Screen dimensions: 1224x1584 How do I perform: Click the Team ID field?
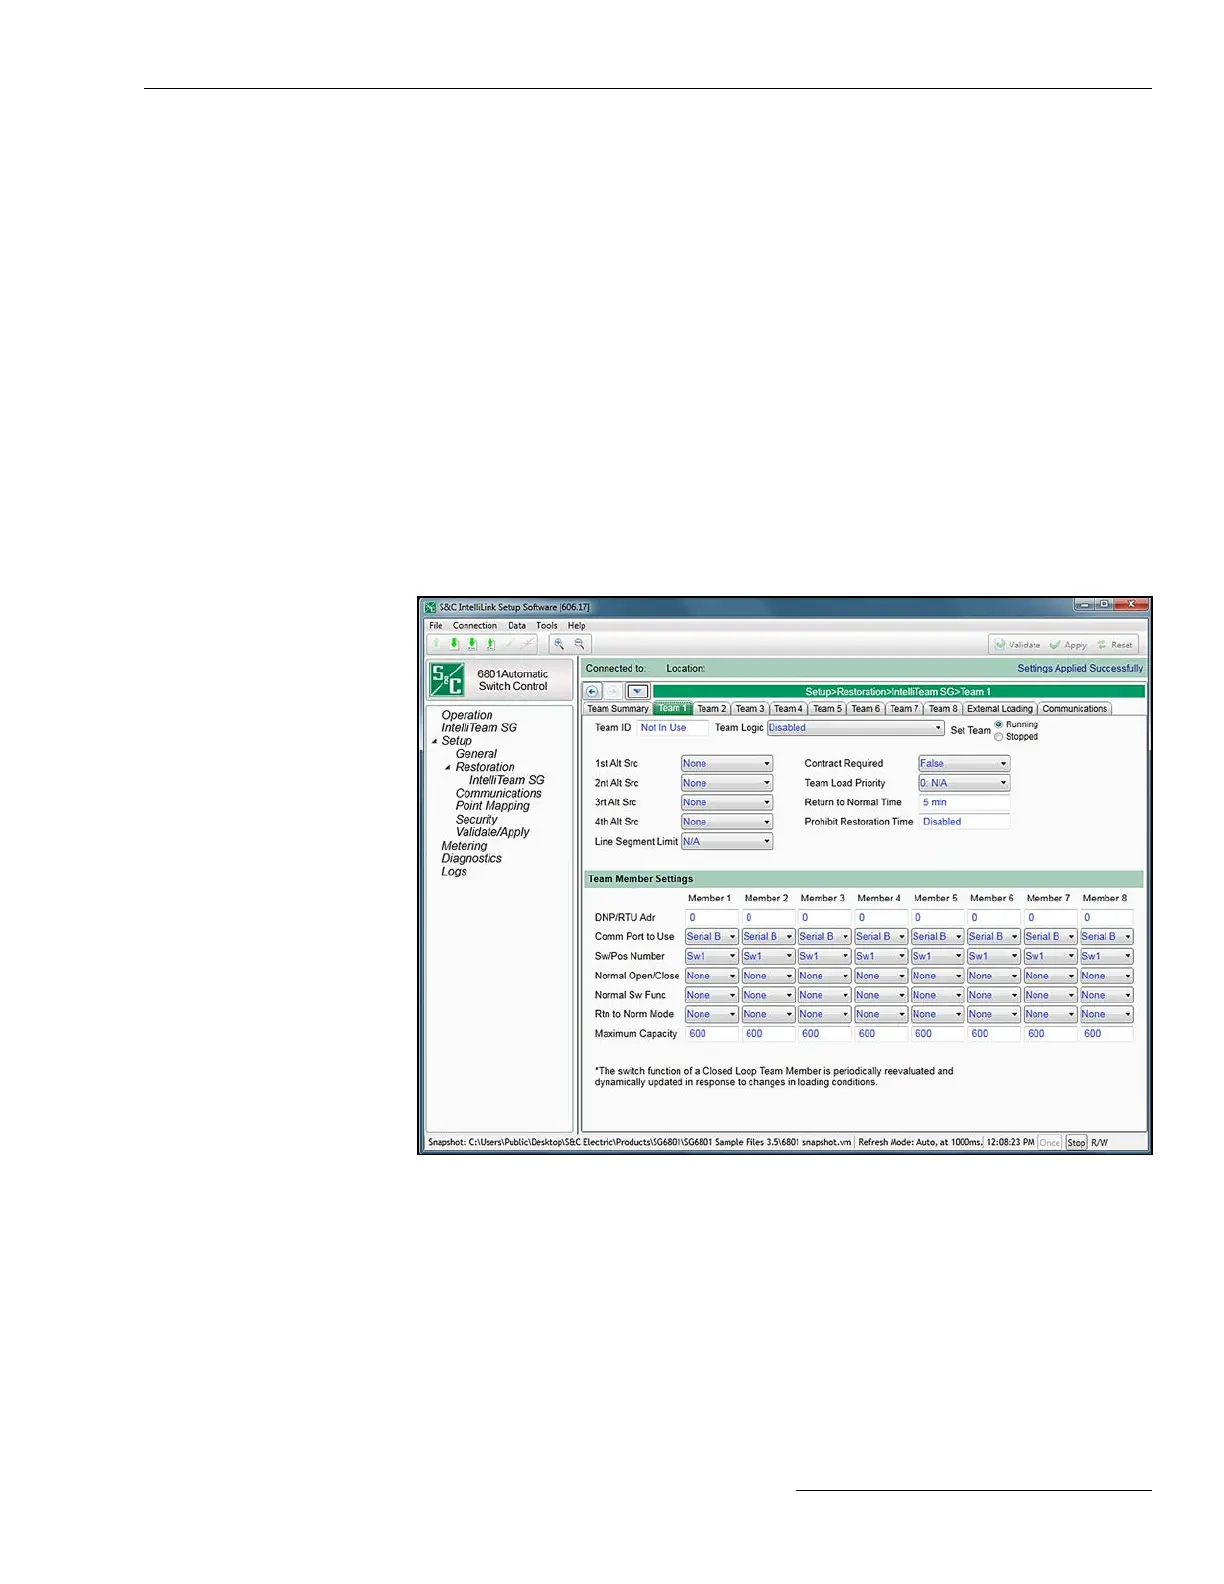pos(672,728)
